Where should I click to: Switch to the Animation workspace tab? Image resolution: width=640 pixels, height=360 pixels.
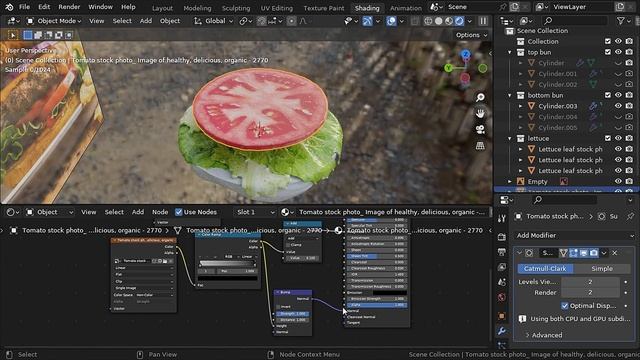coord(405,8)
